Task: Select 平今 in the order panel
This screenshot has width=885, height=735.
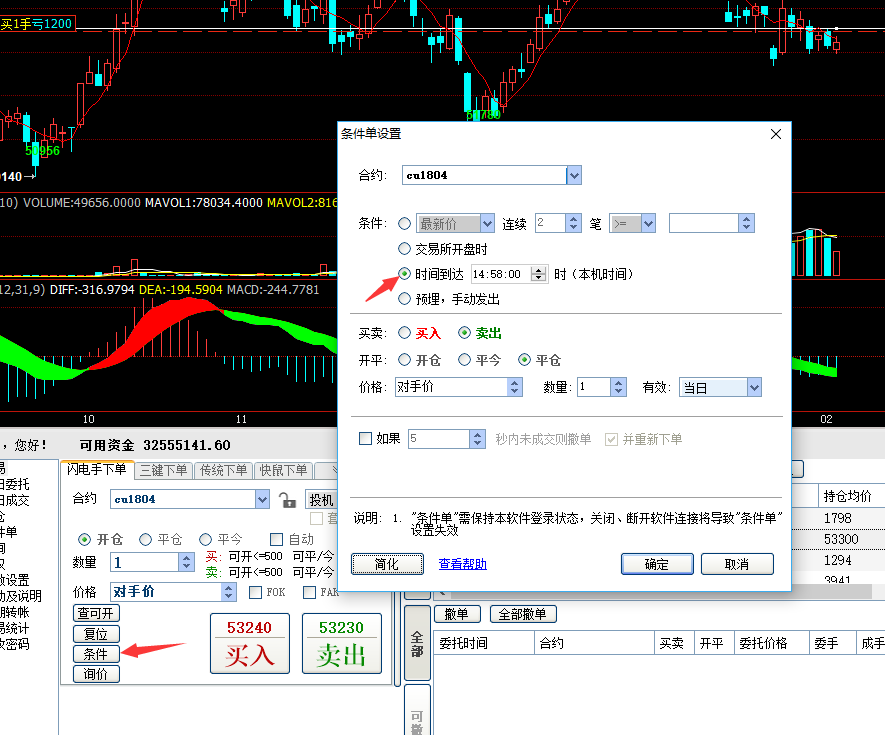Action: [x=205, y=540]
